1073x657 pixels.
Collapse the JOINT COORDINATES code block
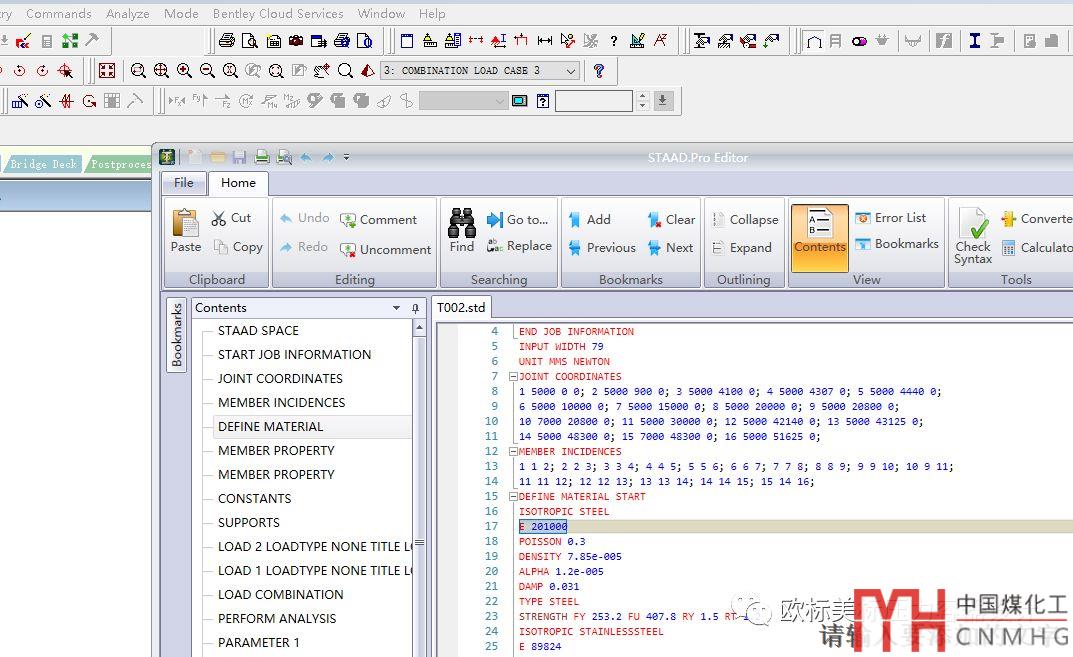[x=513, y=377]
